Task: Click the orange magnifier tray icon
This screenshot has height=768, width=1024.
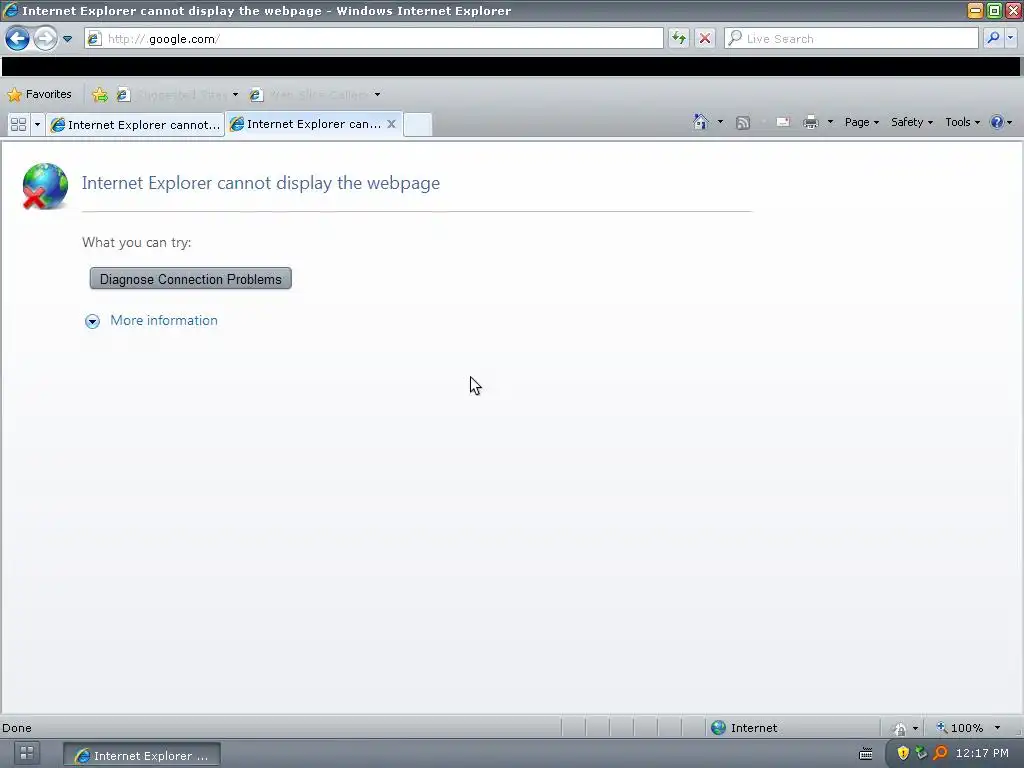Action: tap(940, 754)
